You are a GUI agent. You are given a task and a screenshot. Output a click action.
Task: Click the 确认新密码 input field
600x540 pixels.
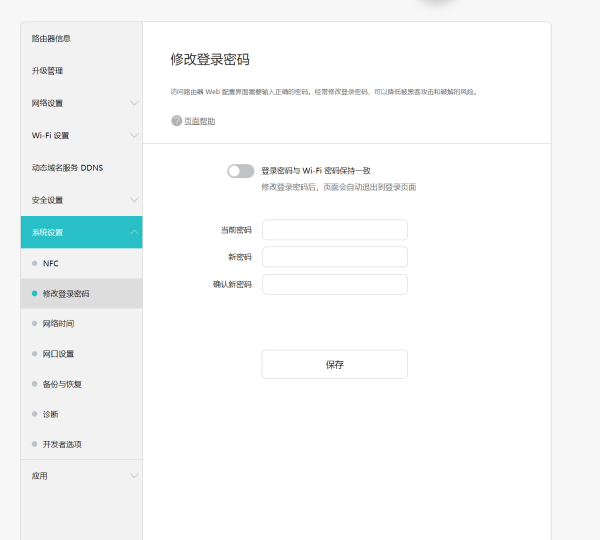point(334,285)
